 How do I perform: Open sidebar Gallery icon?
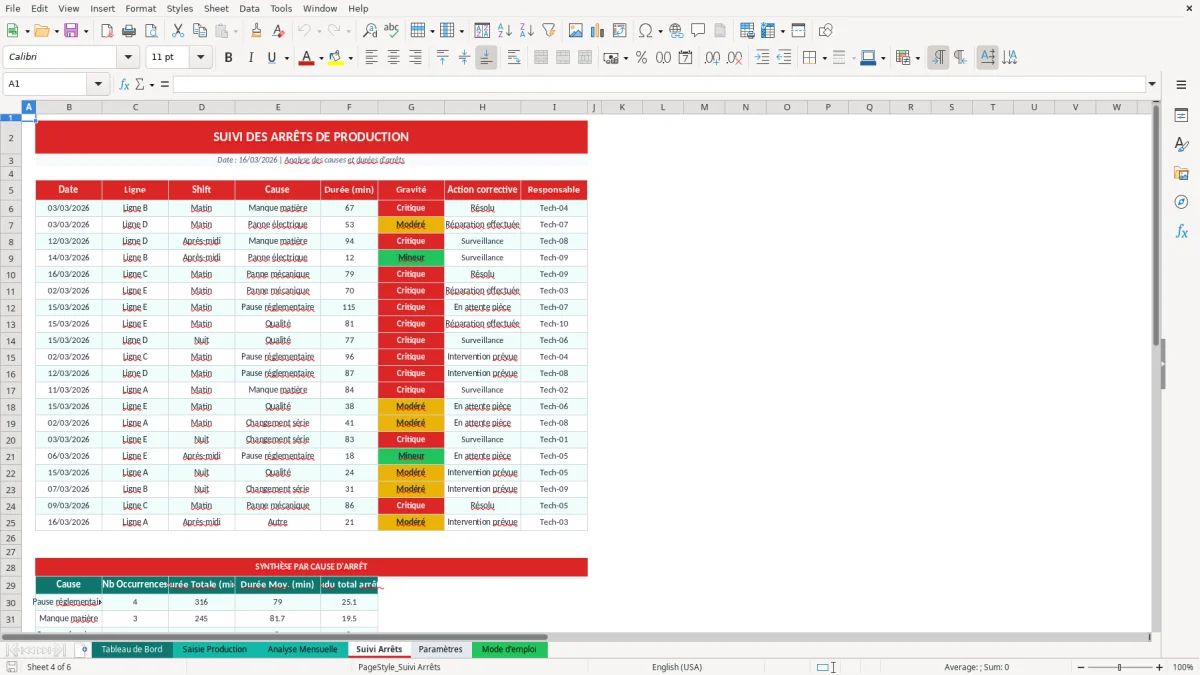tap(1181, 174)
